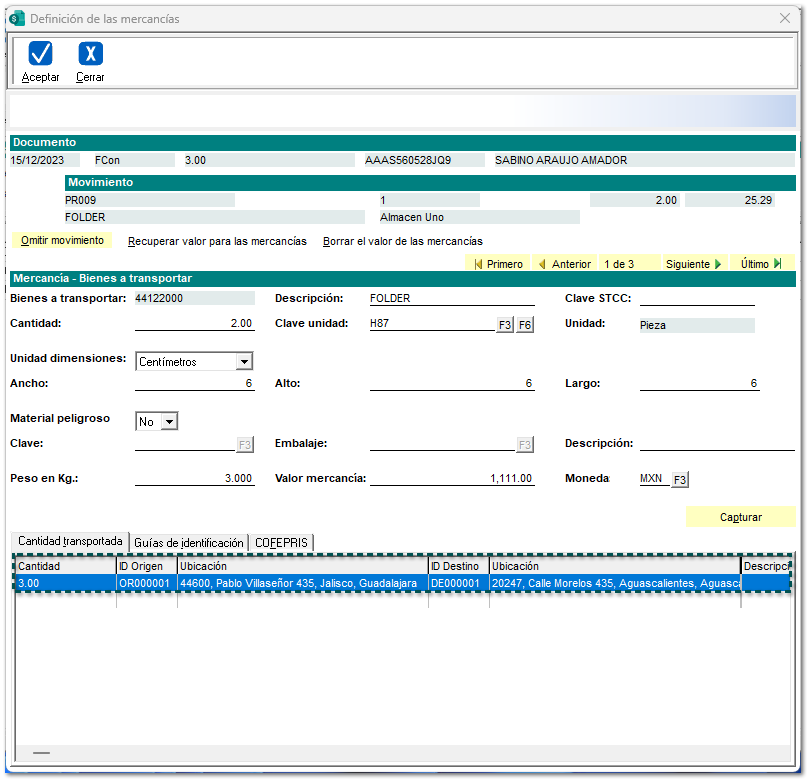Go to Primero record
Screen dimensions: 810x782
point(498,264)
